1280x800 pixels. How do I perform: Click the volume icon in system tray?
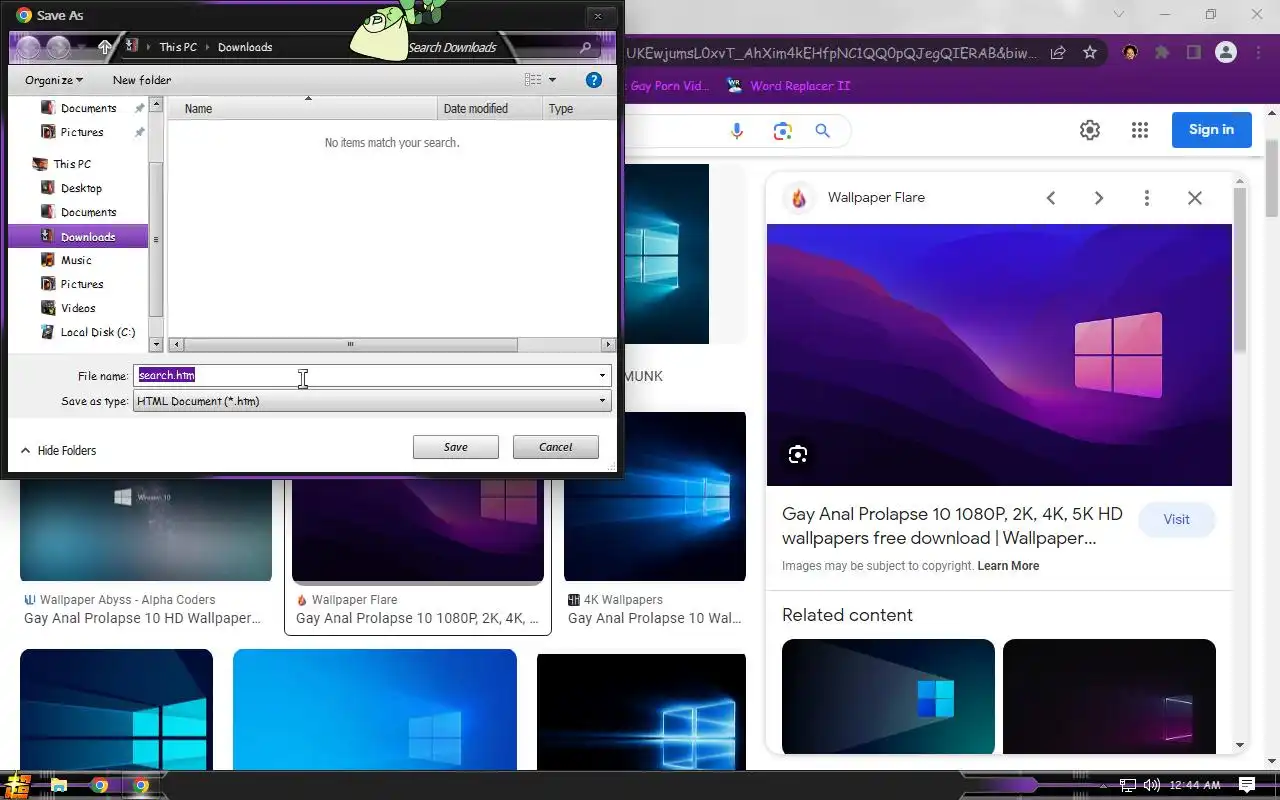pyautogui.click(x=1152, y=785)
